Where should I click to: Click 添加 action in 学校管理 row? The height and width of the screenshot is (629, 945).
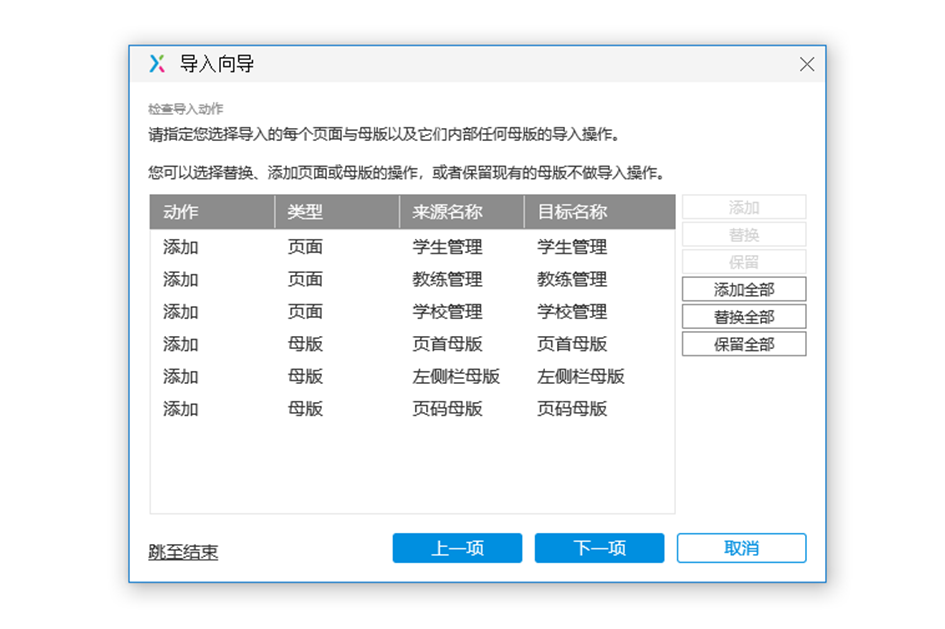[181, 311]
